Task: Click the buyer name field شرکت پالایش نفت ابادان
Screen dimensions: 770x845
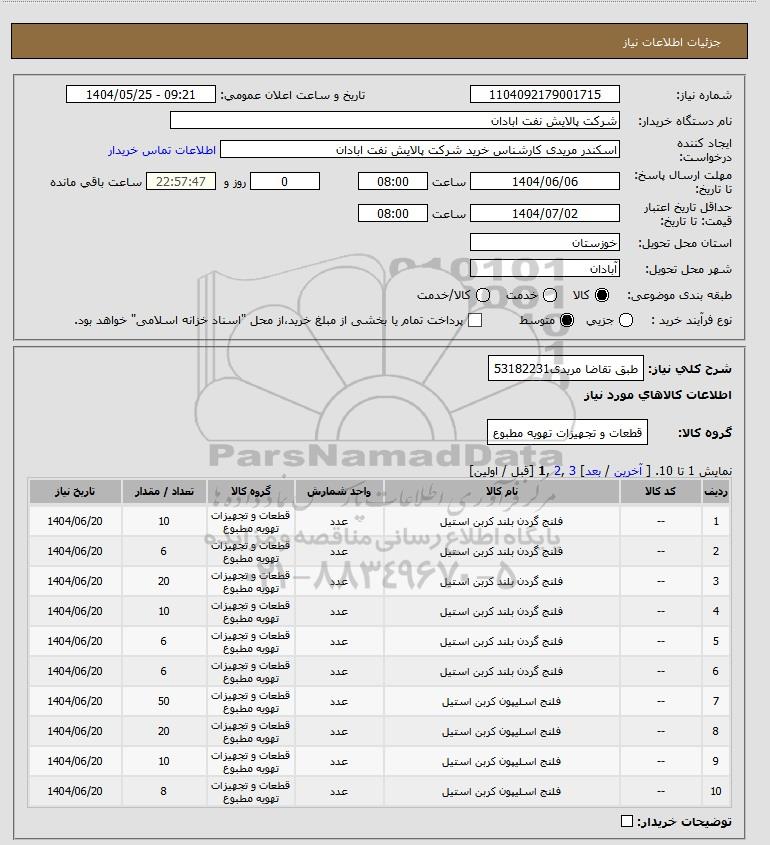Action: pos(394,121)
